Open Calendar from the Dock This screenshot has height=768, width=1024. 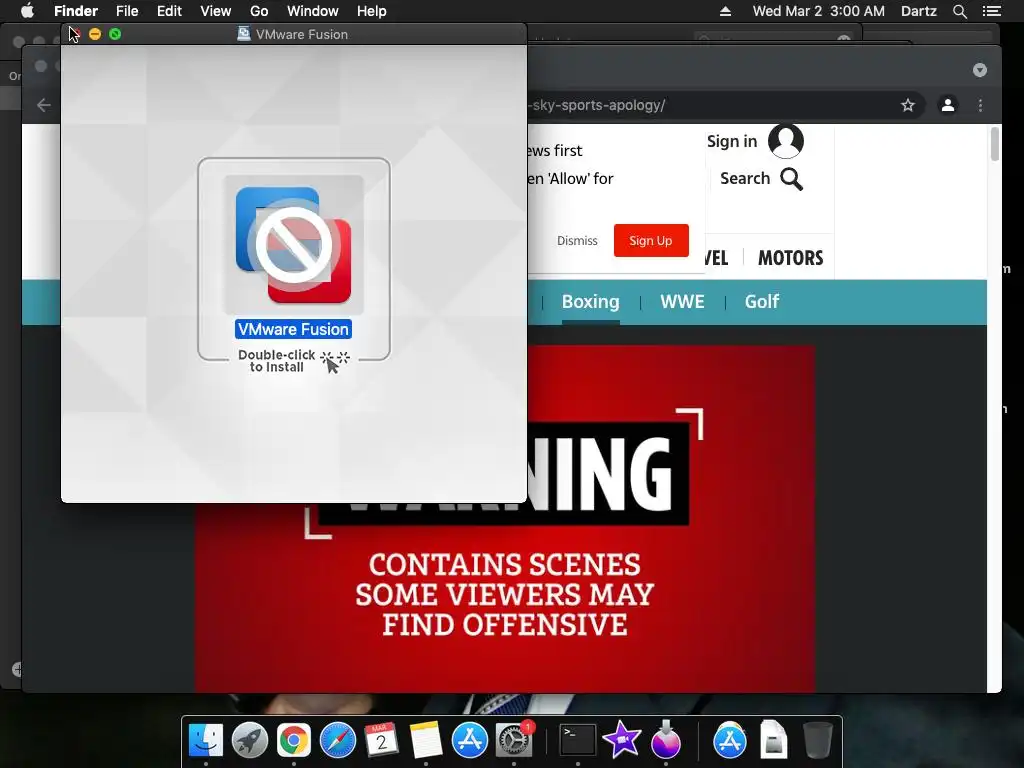(381, 741)
